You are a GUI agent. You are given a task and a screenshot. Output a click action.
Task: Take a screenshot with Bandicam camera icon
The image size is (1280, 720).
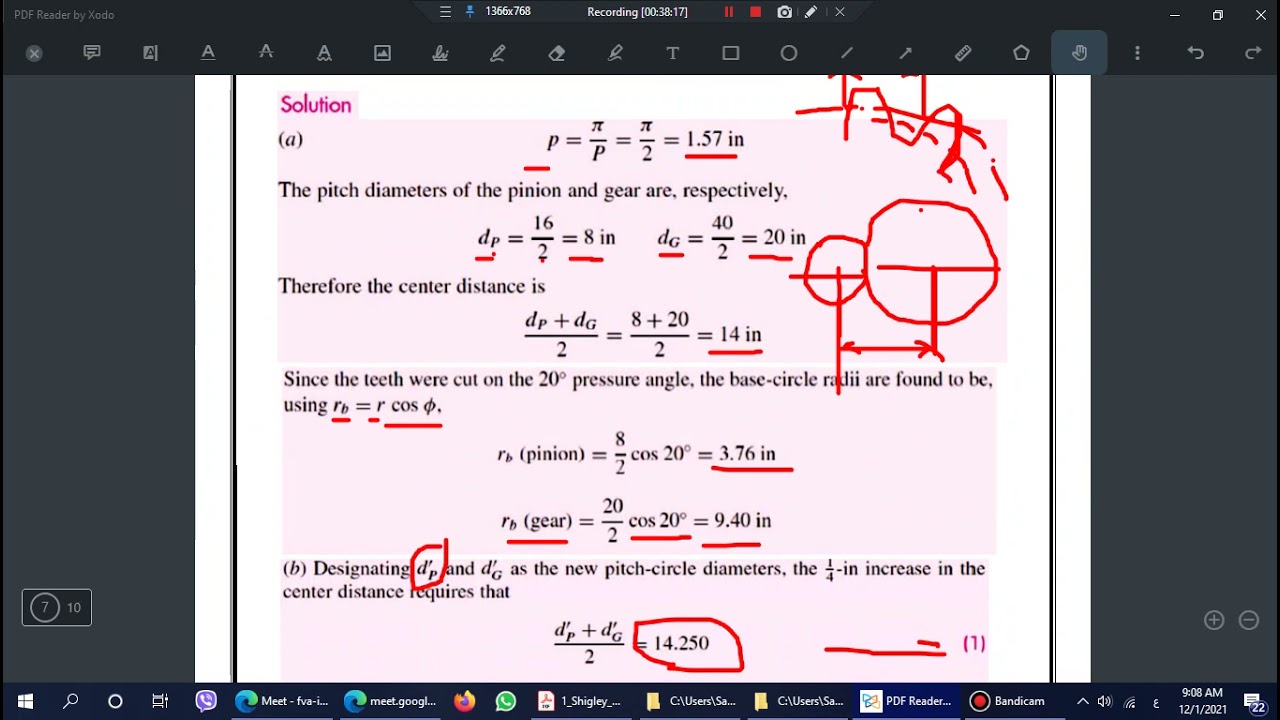coord(785,12)
